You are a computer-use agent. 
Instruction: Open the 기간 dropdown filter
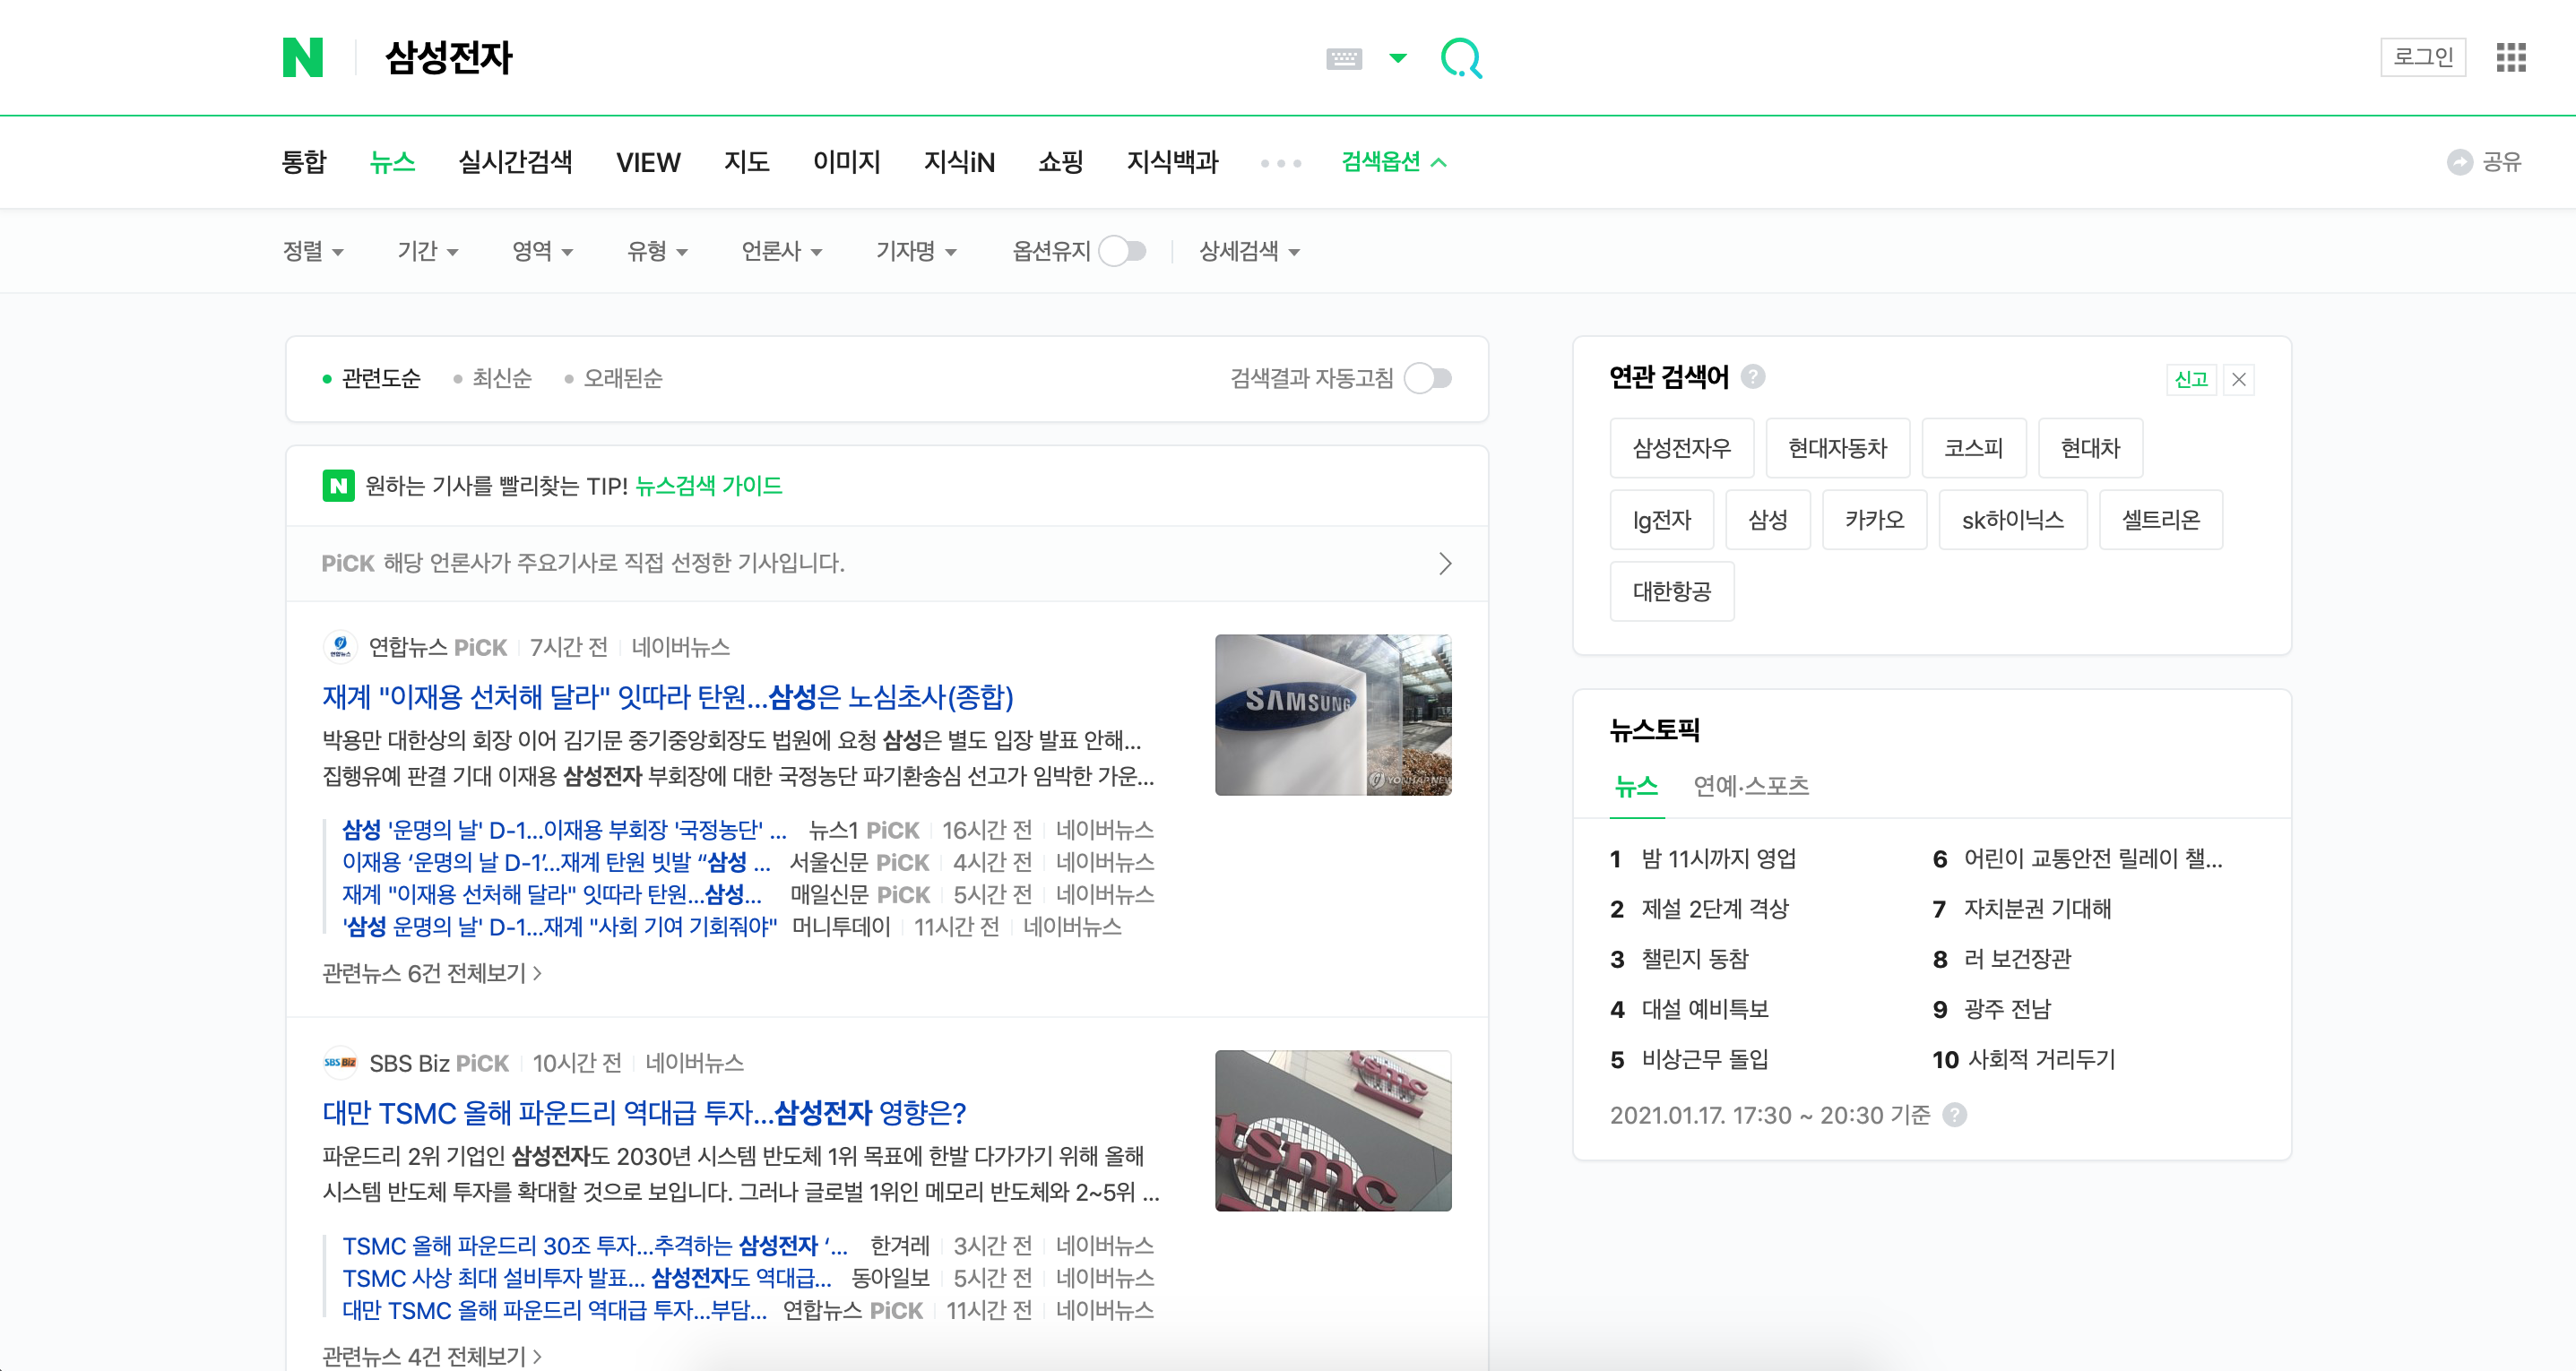[427, 251]
